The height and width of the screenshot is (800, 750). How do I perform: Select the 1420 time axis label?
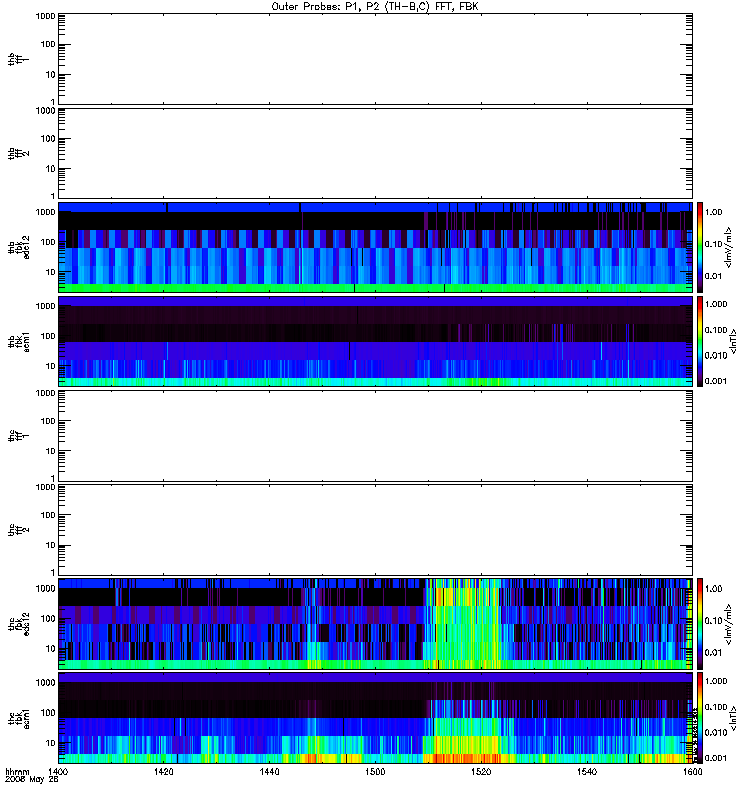point(164,771)
